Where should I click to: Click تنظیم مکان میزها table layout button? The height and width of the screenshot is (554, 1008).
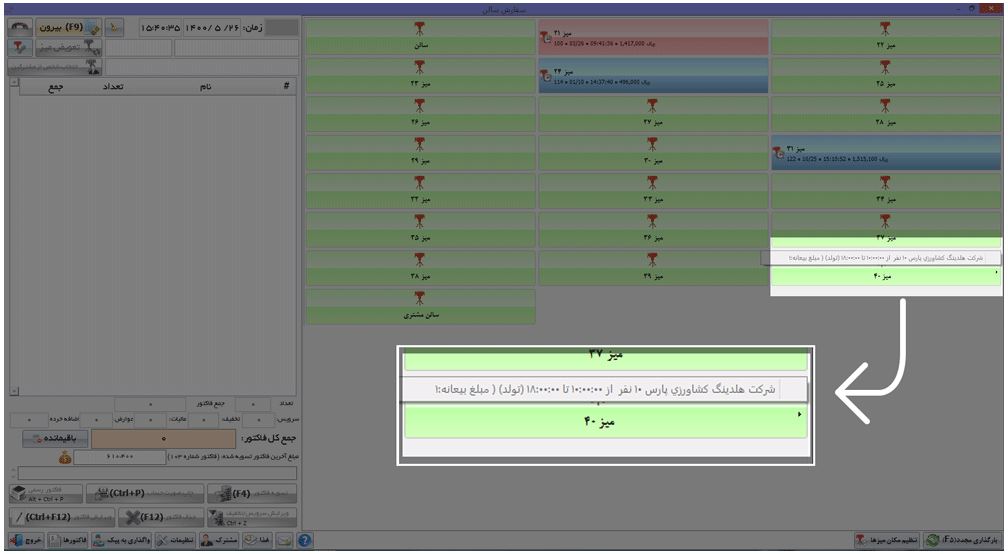tap(887, 540)
